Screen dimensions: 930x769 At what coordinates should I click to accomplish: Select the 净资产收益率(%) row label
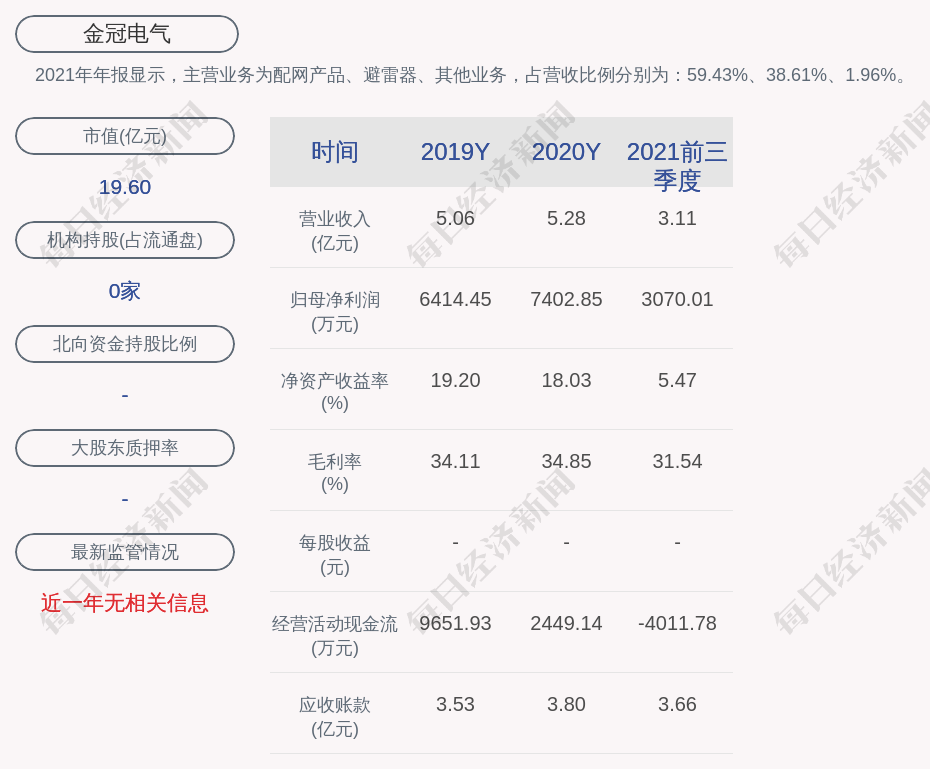(x=335, y=392)
